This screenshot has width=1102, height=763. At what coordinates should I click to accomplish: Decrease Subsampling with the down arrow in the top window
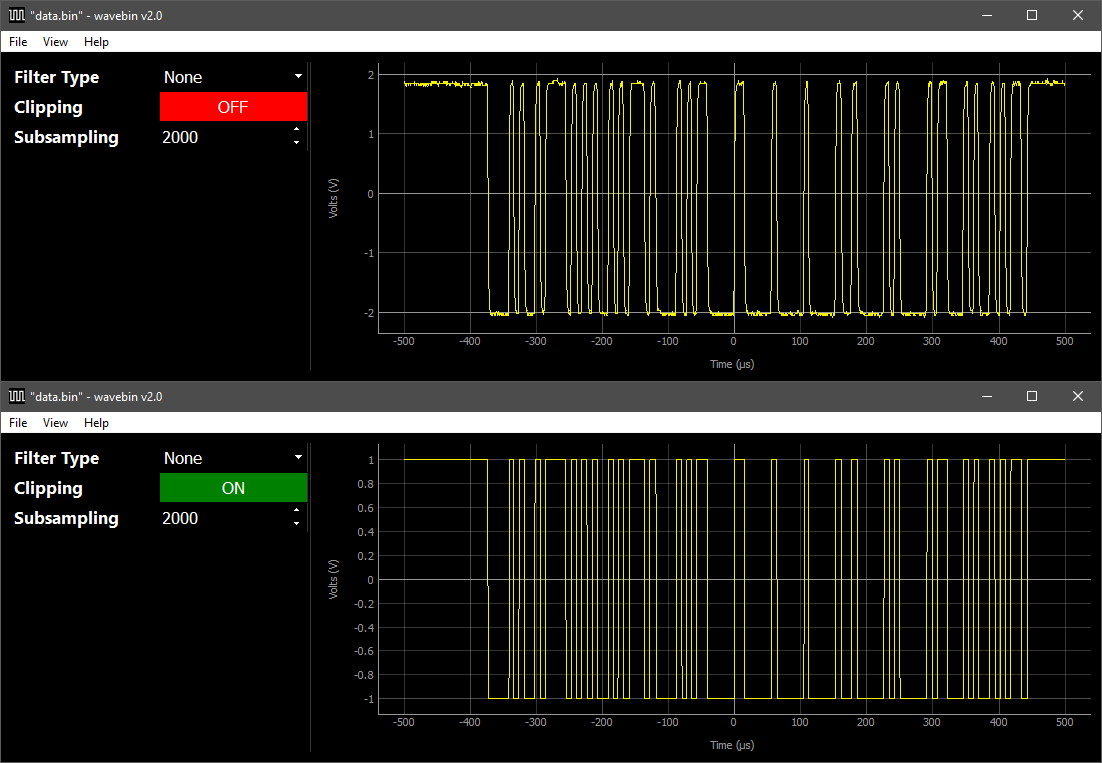tap(296, 143)
